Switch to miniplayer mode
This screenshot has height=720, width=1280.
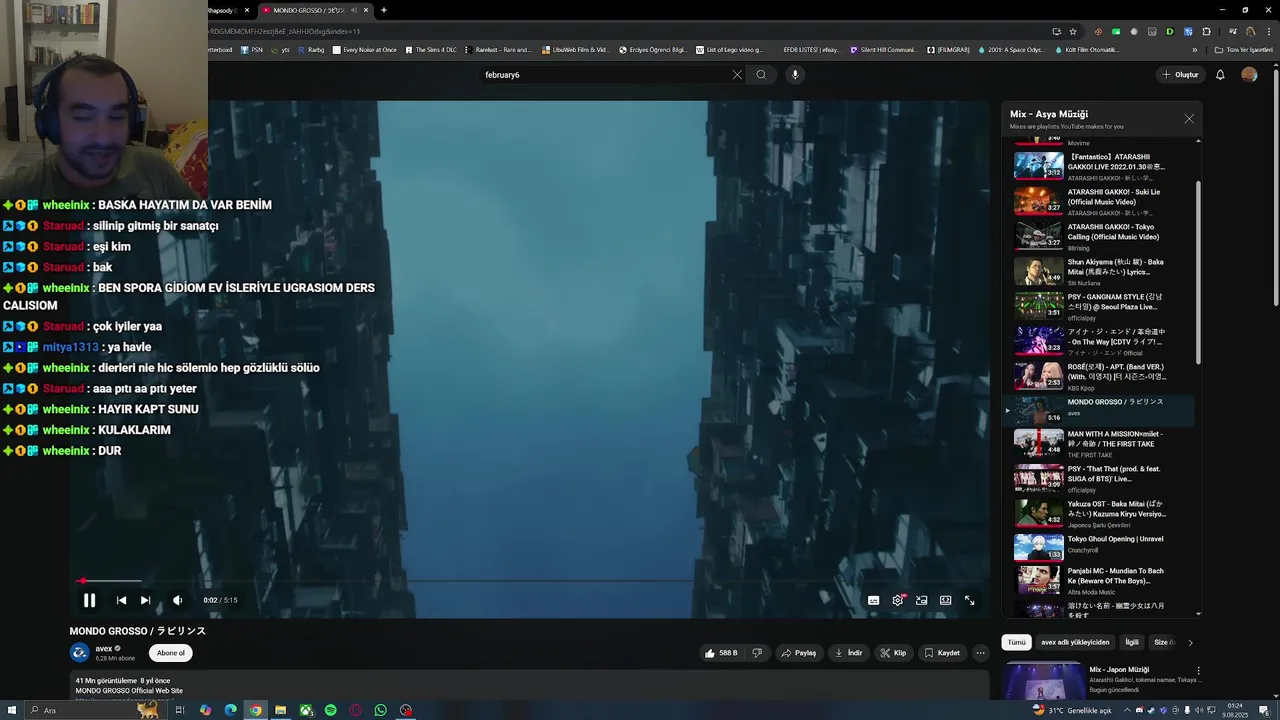922,600
